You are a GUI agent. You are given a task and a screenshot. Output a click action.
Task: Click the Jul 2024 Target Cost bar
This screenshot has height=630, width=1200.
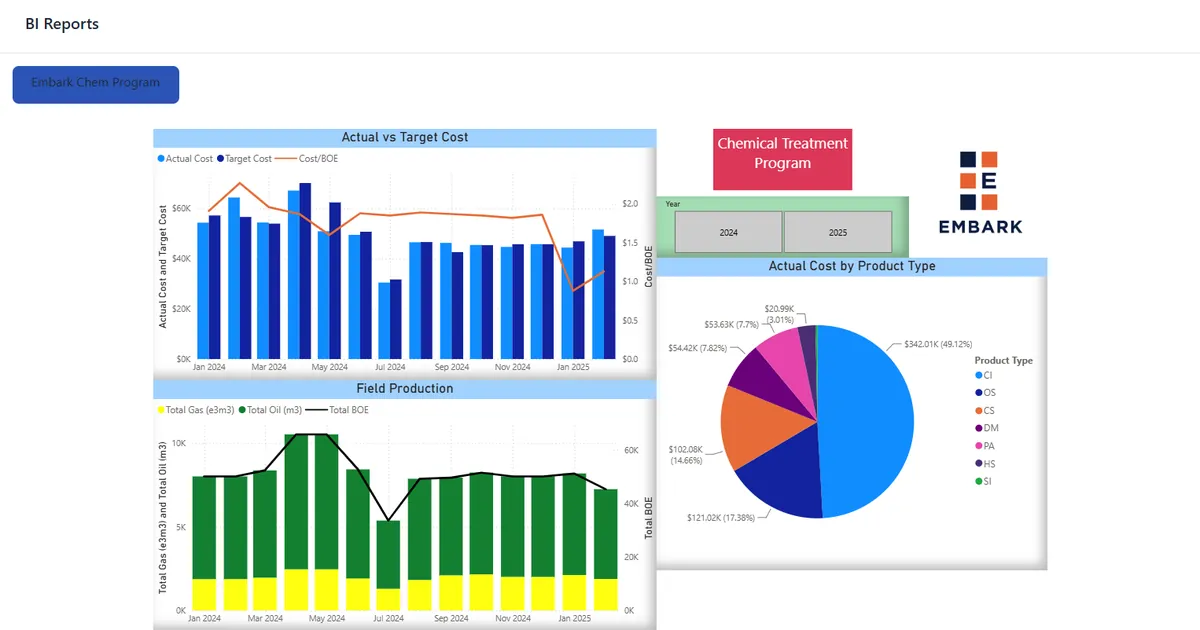pyautogui.click(x=396, y=318)
